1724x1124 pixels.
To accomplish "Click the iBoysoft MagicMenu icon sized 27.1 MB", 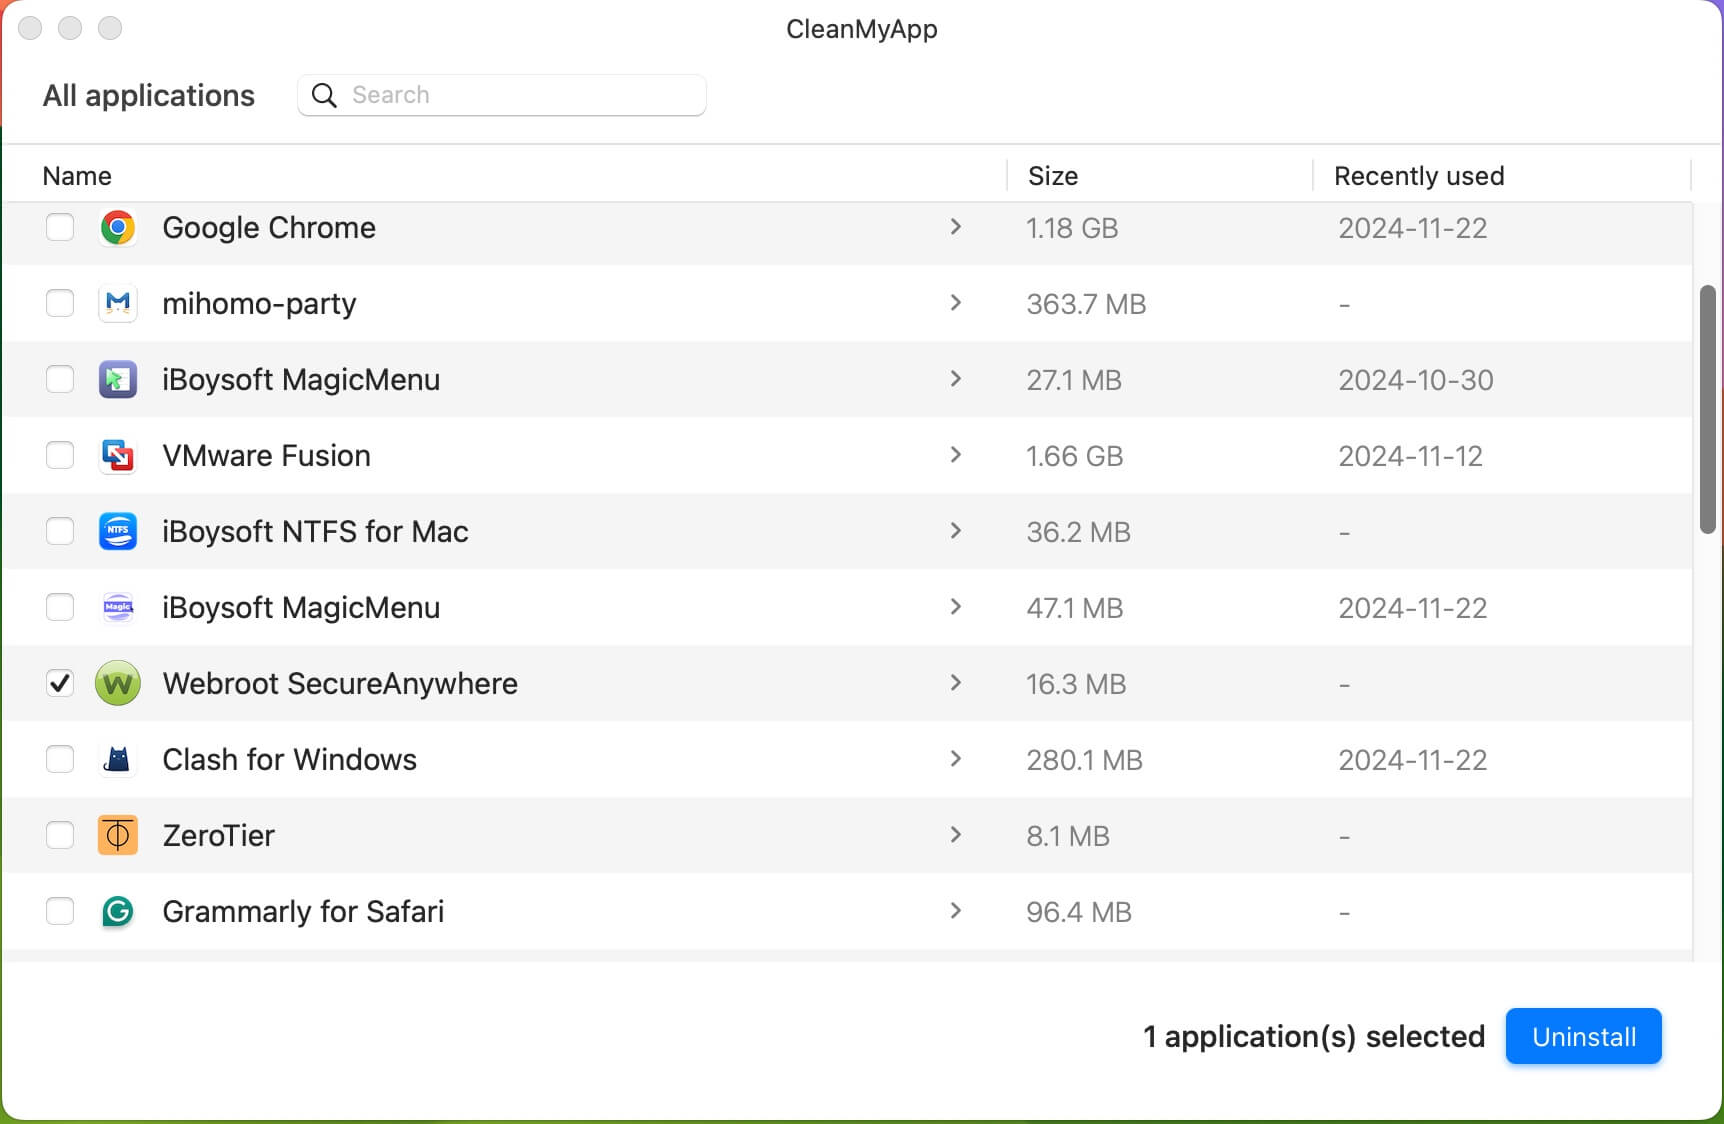I will [x=118, y=380].
